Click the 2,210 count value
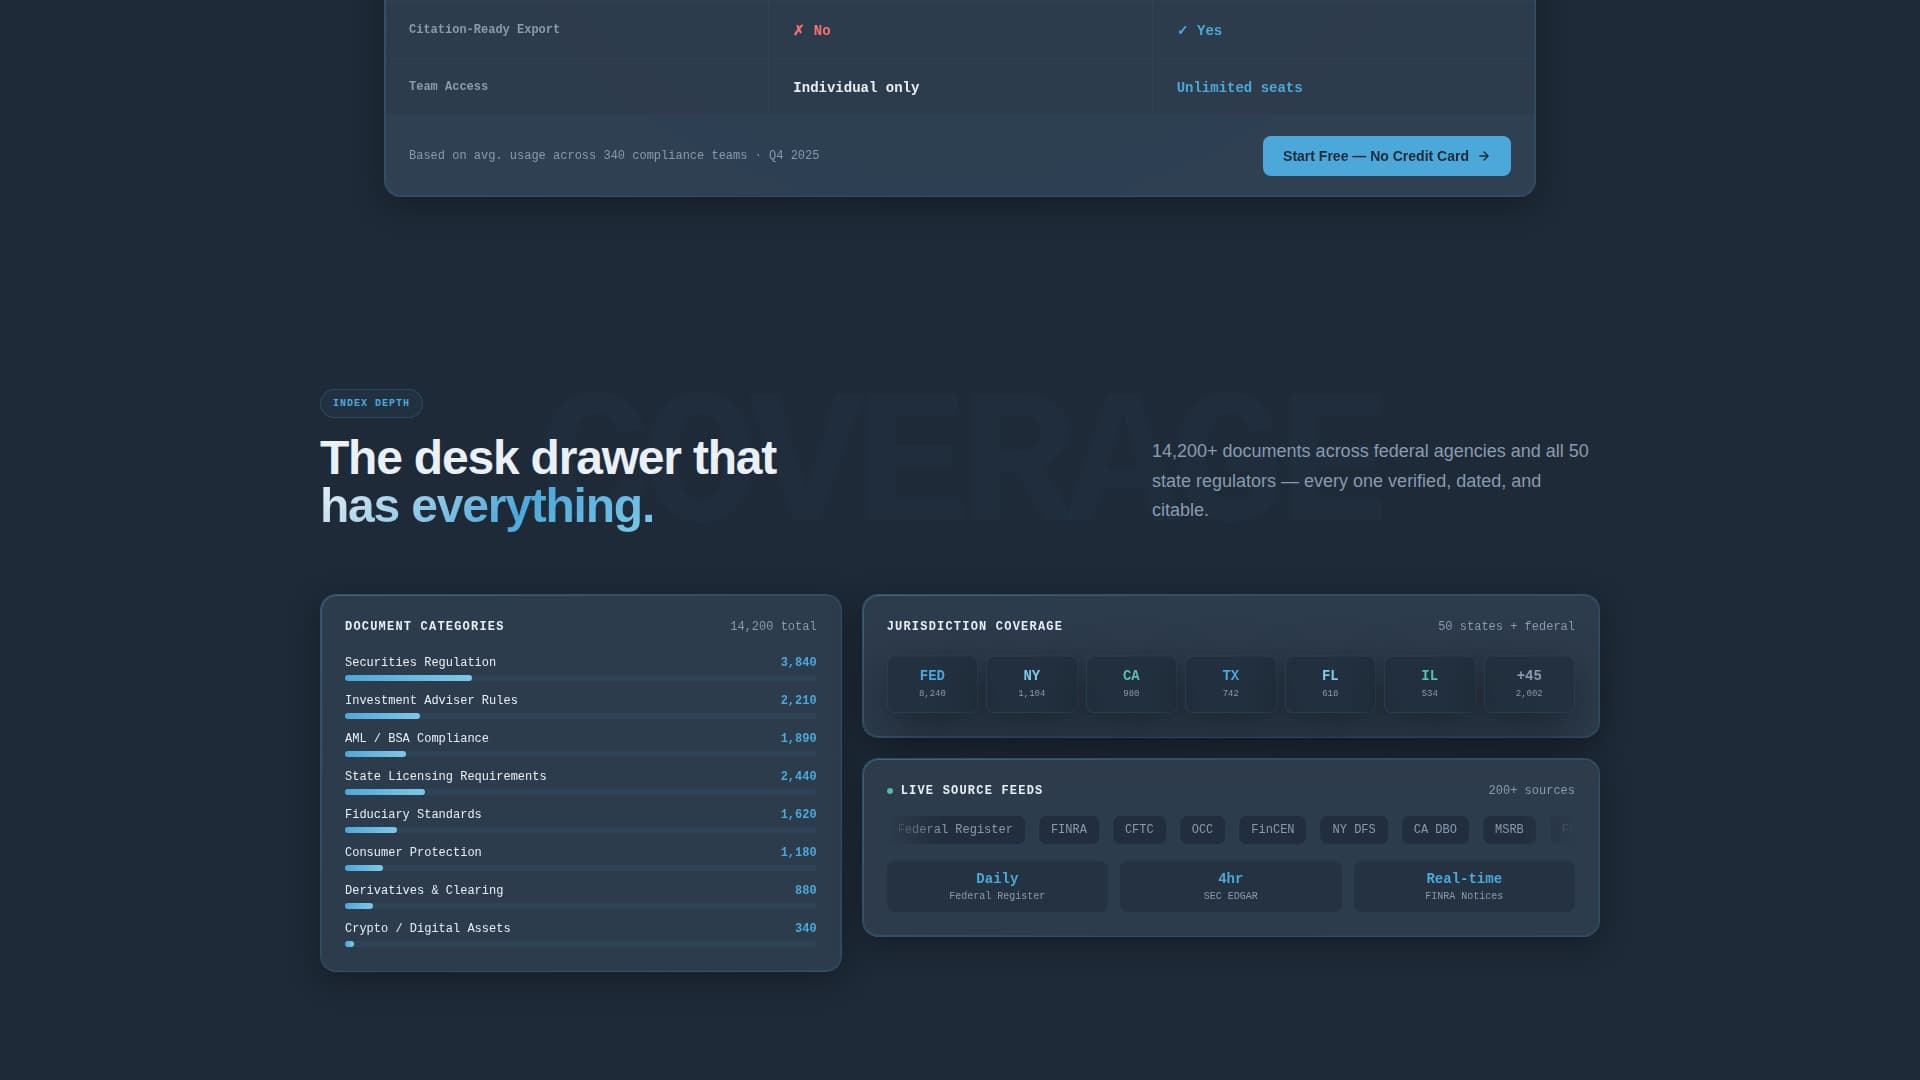1920x1080 pixels. pyautogui.click(x=798, y=701)
